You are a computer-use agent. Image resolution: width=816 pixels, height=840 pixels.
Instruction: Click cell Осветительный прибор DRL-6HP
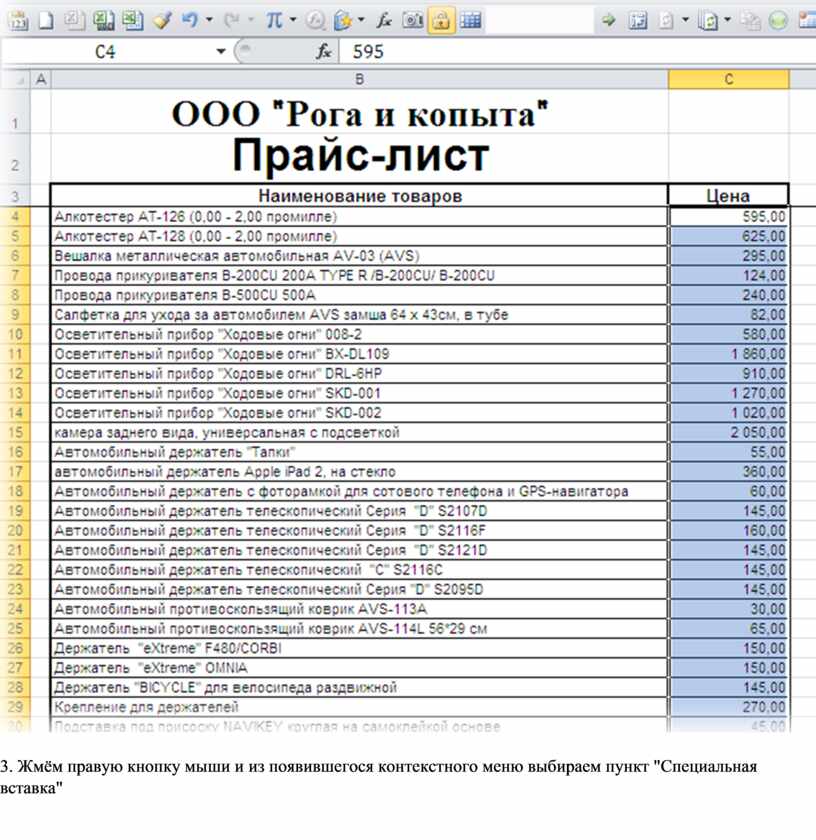point(360,374)
